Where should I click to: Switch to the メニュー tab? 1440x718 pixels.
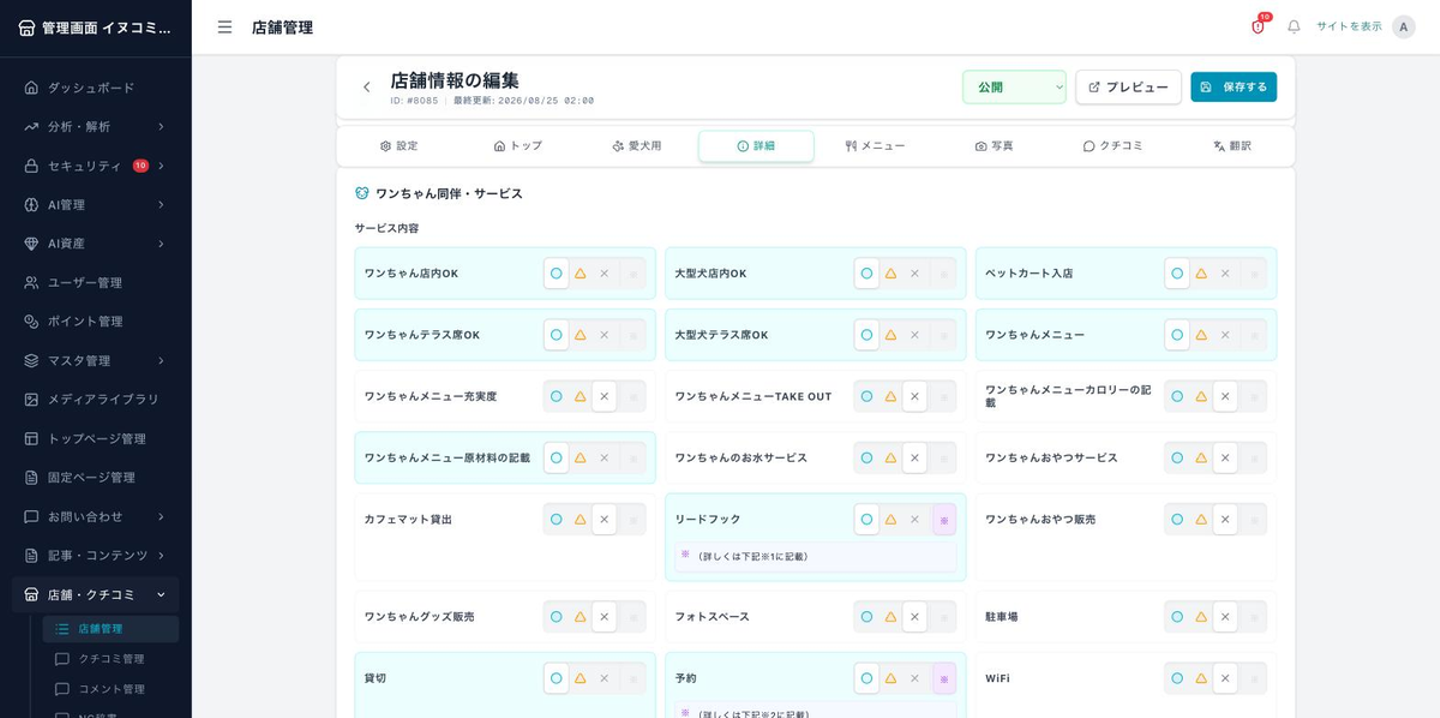875,146
